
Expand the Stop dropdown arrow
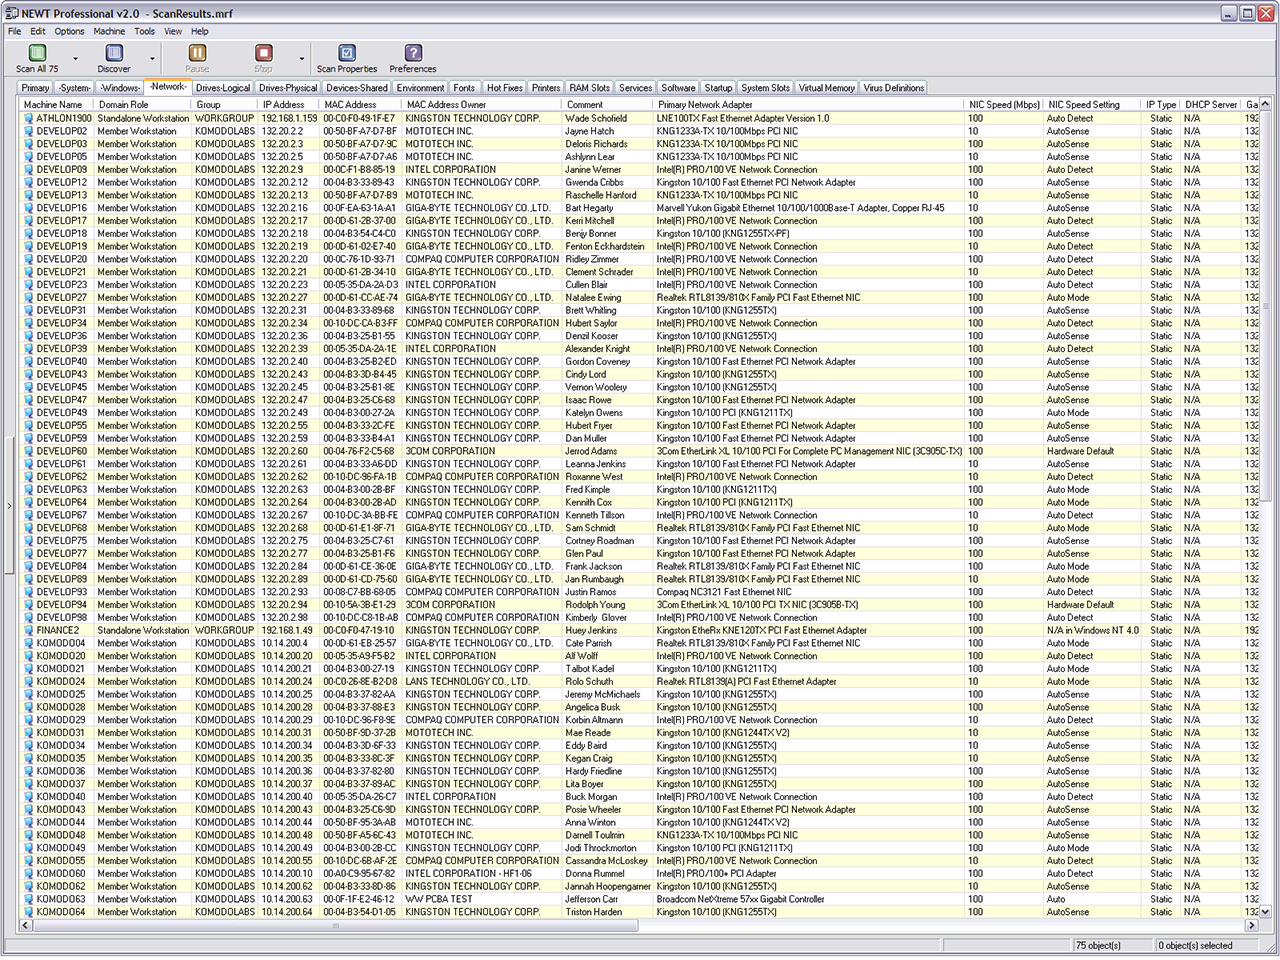[302, 59]
